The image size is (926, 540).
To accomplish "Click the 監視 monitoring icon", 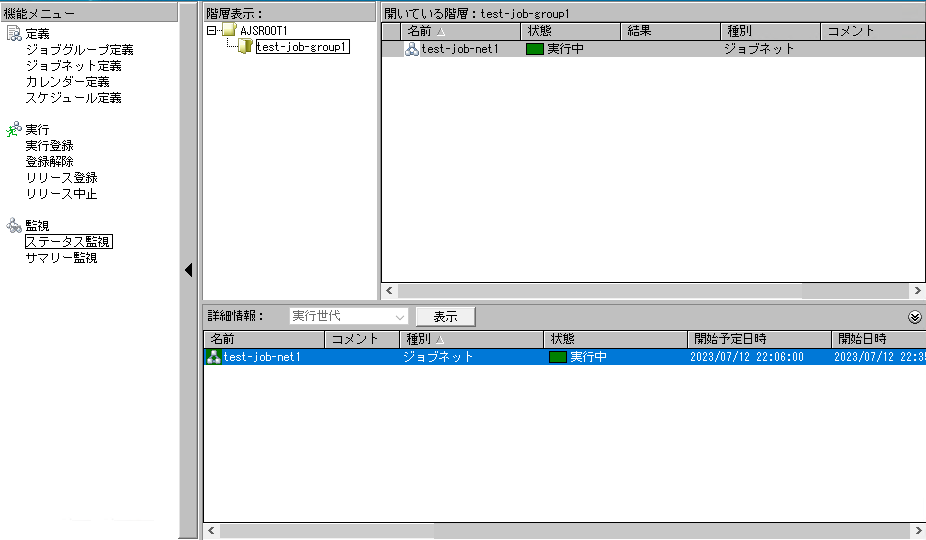I will tap(14, 225).
